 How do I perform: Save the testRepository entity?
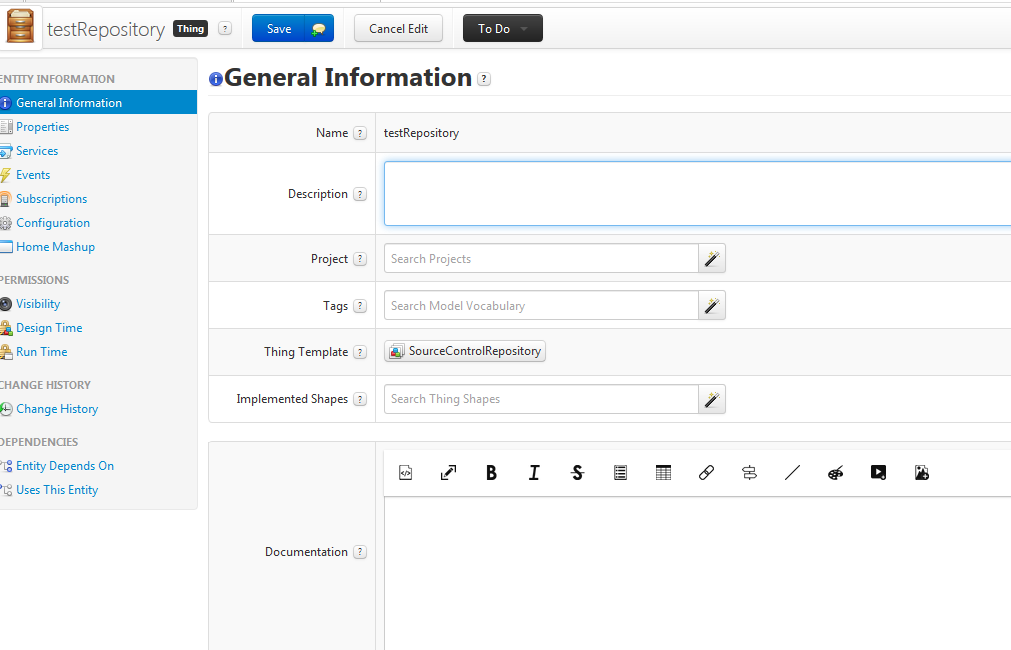tap(279, 28)
